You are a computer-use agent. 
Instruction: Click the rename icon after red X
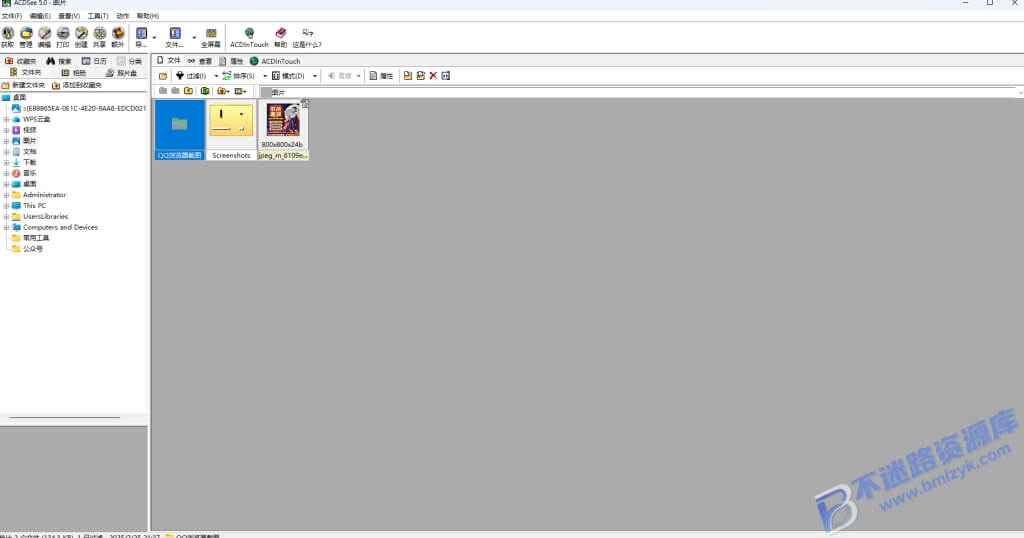pos(445,76)
